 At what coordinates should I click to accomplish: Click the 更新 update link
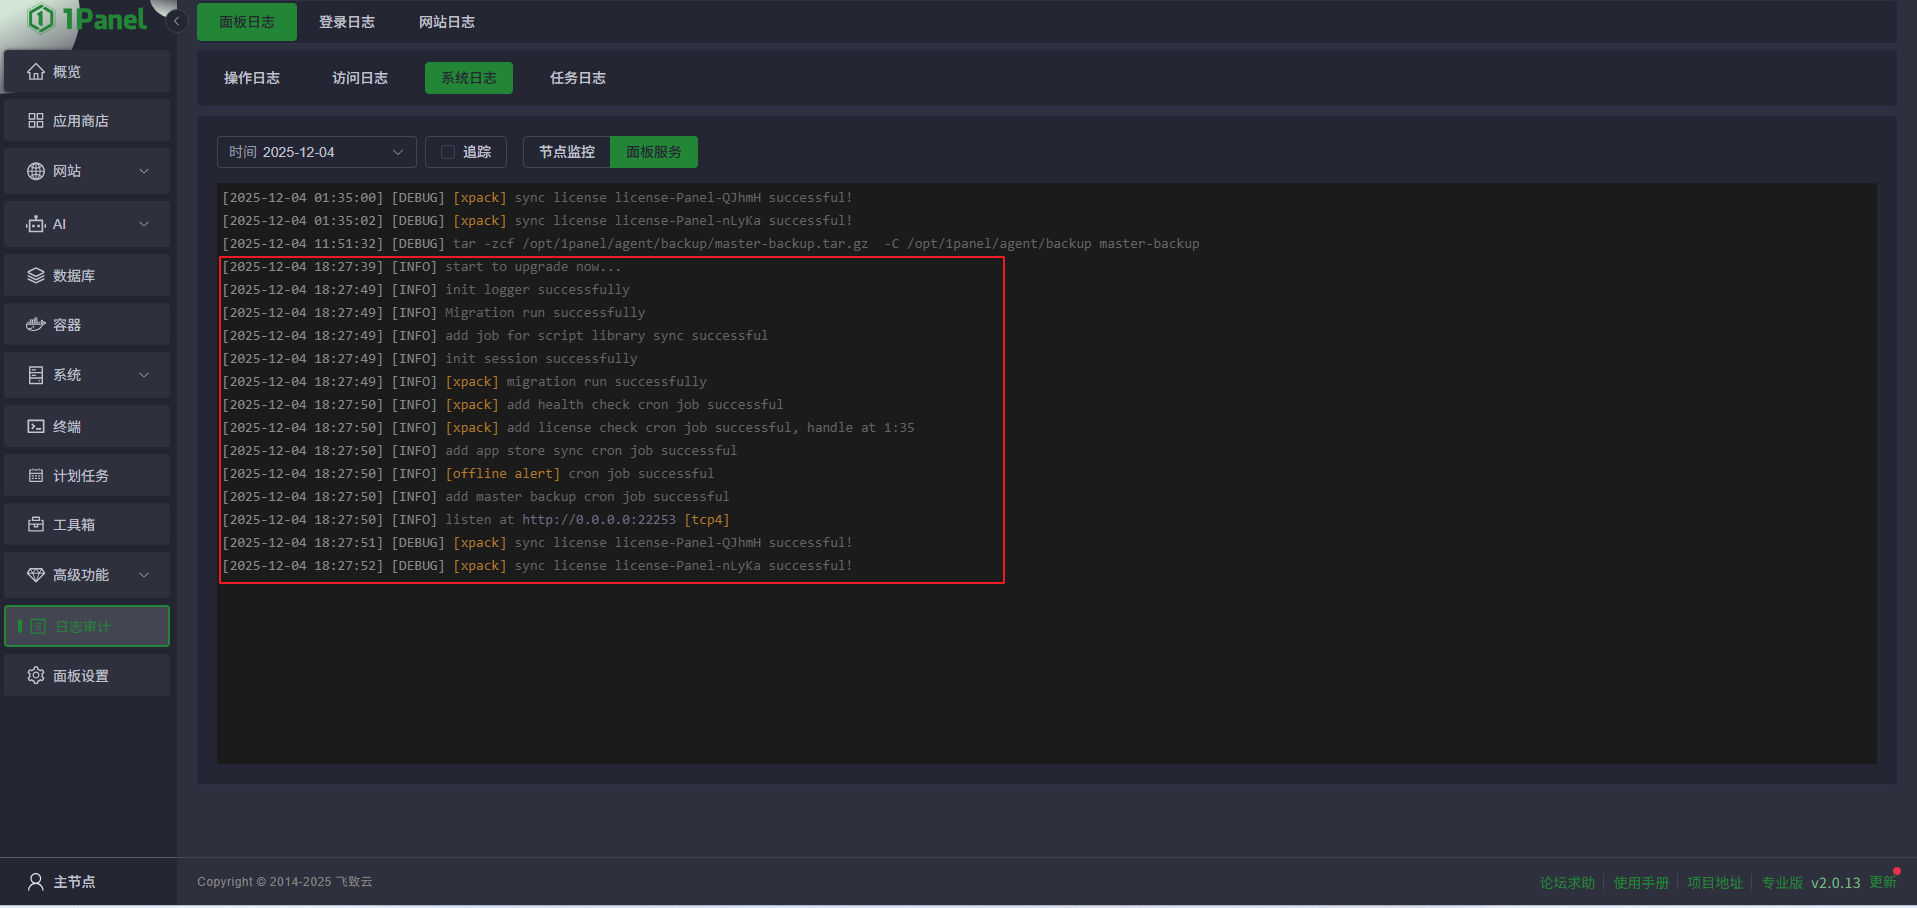(1882, 882)
